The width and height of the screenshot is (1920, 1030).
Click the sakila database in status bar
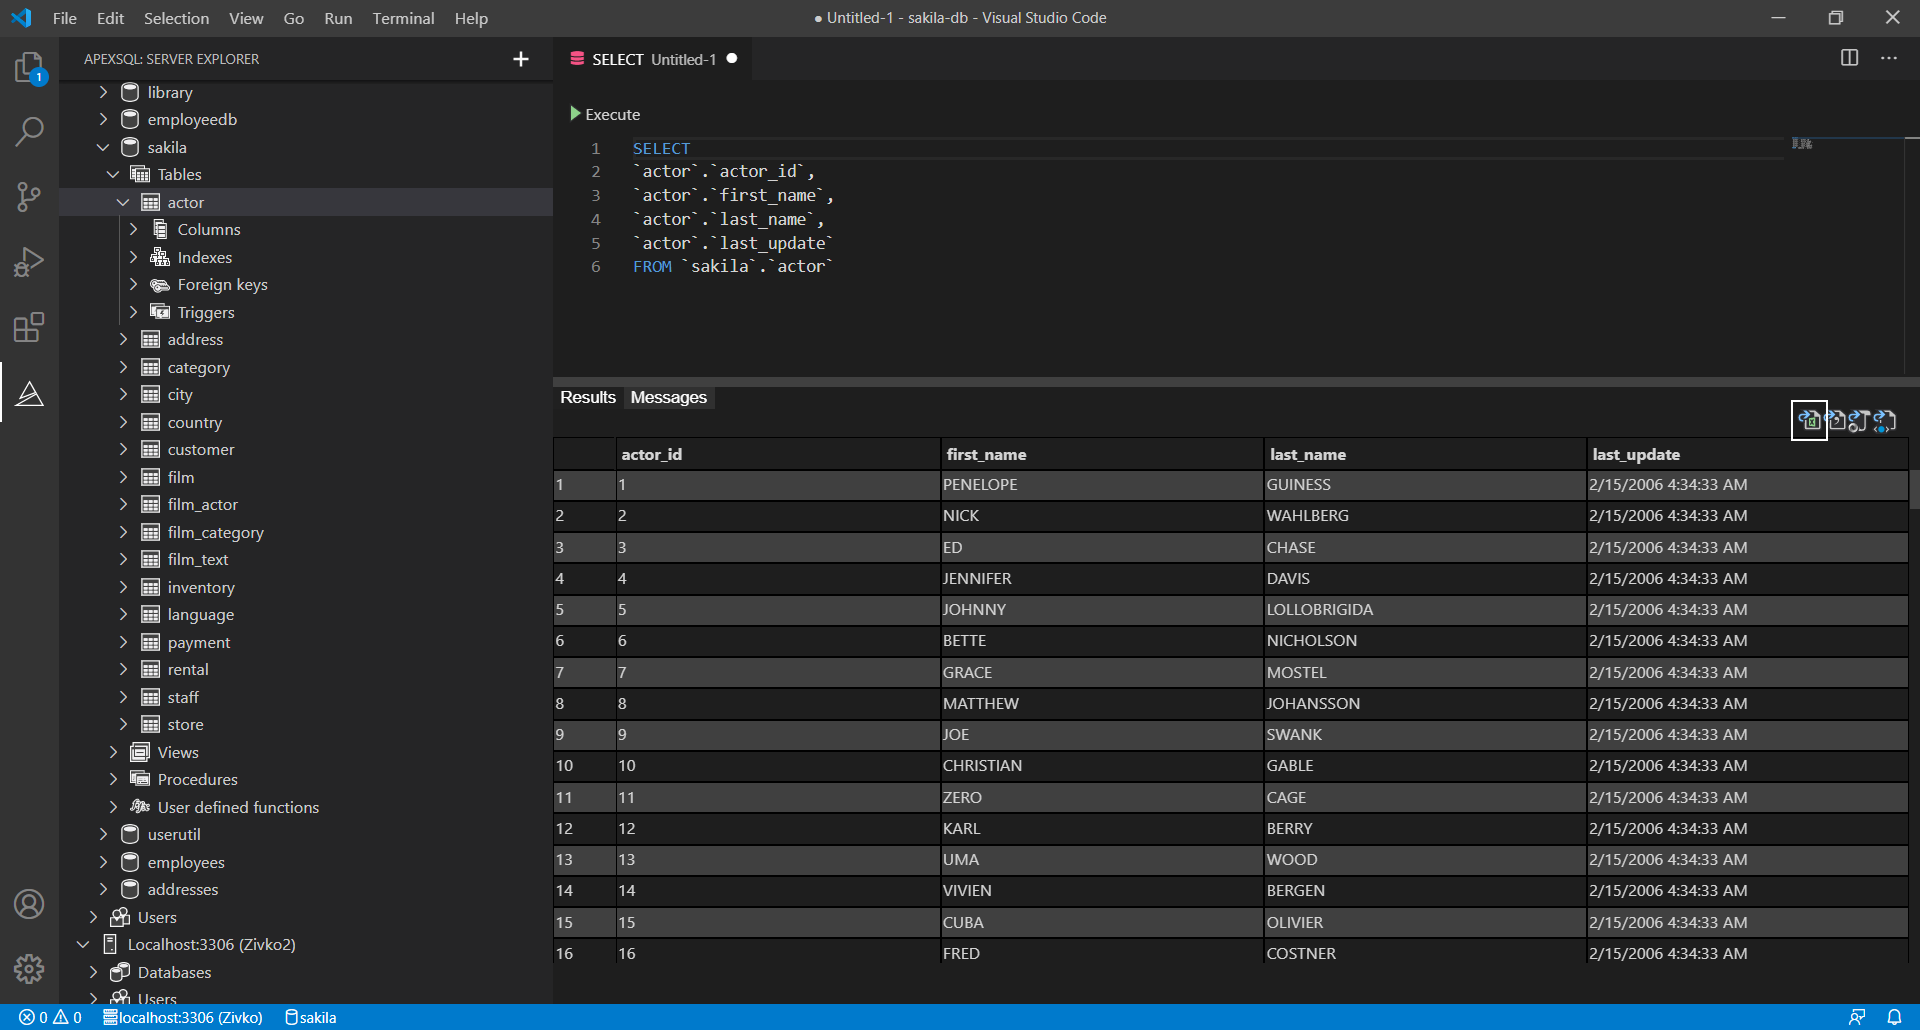coord(311,1017)
